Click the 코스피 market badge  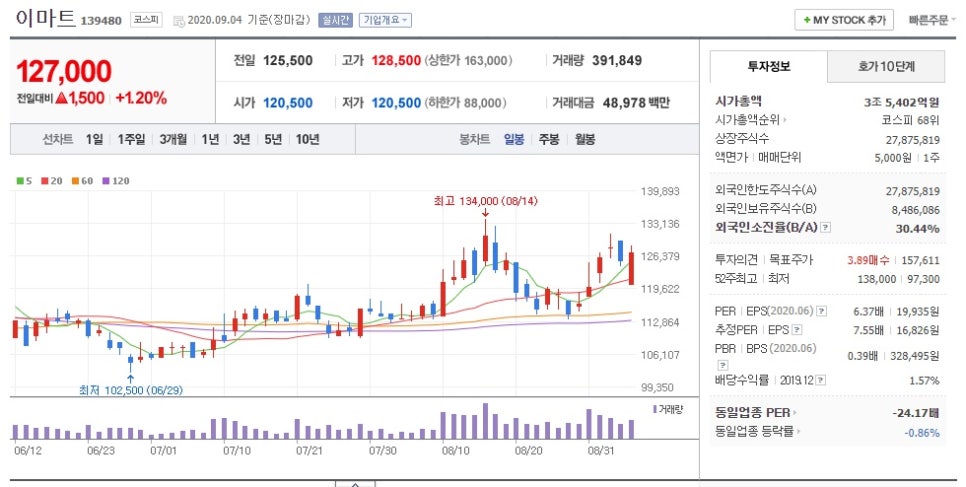[x=146, y=20]
